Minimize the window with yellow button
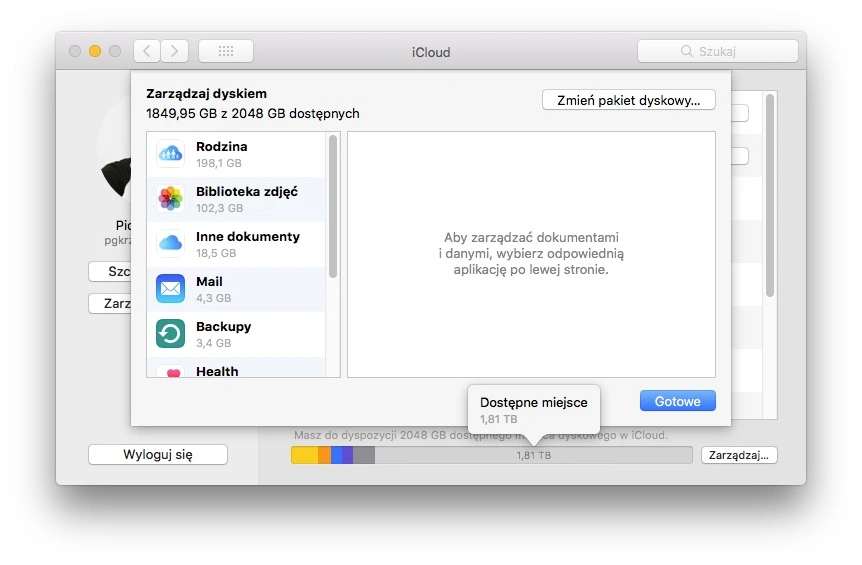The height and width of the screenshot is (565, 862). (x=95, y=51)
